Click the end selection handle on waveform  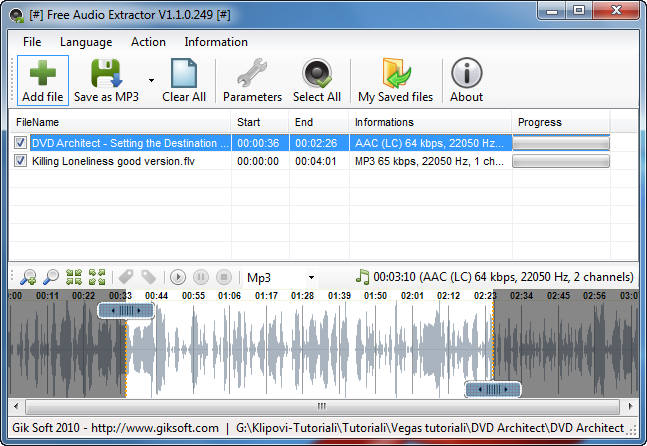493,389
